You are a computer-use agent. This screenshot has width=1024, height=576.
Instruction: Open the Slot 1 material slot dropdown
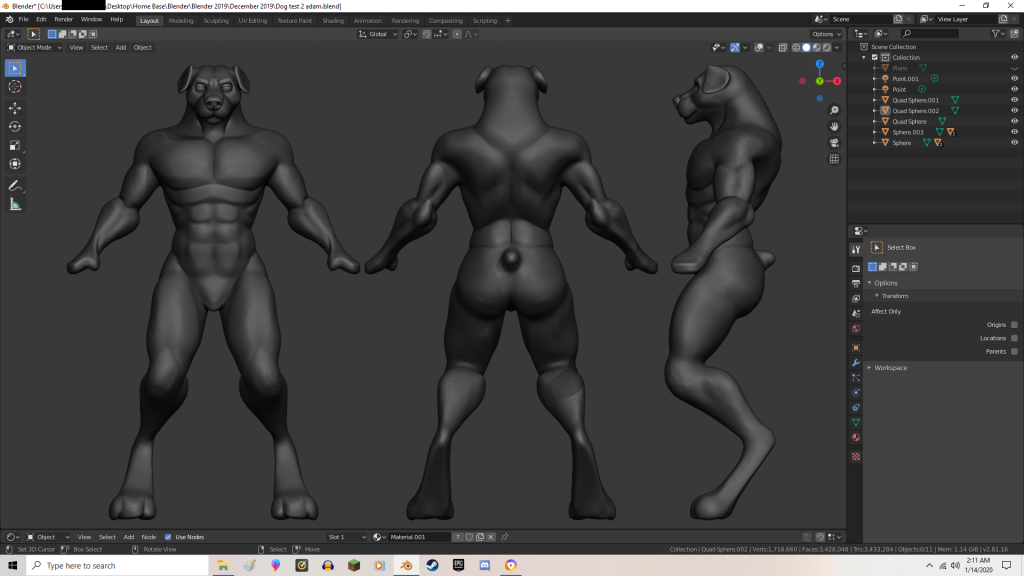347,537
